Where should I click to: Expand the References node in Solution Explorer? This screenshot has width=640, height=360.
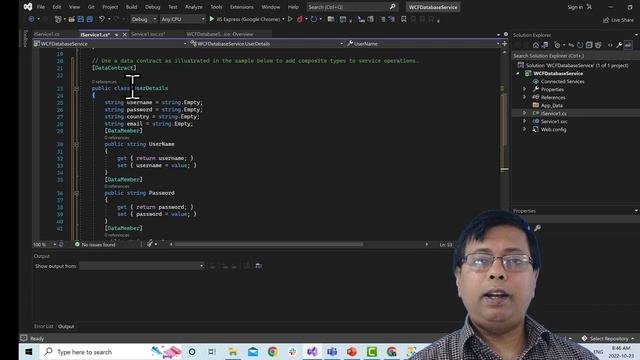[x=525, y=97]
